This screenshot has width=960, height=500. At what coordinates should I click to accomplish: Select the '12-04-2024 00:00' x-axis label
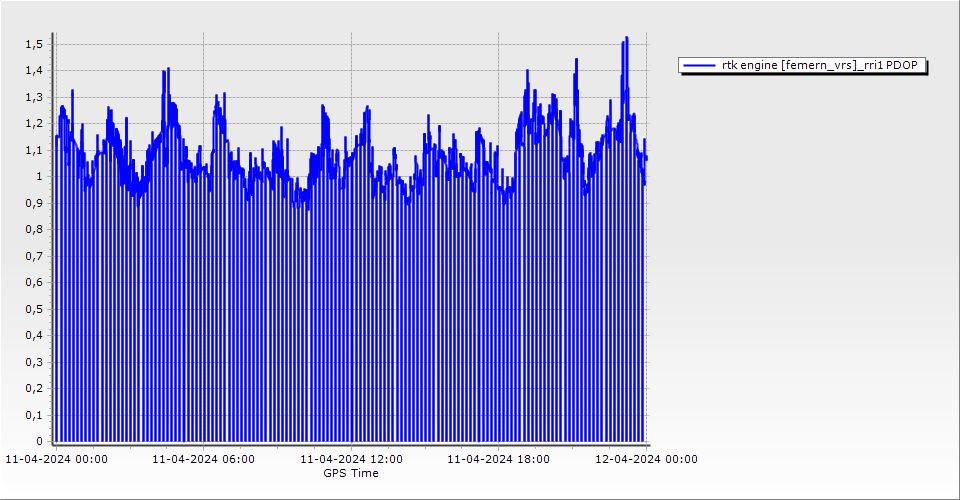coord(646,460)
